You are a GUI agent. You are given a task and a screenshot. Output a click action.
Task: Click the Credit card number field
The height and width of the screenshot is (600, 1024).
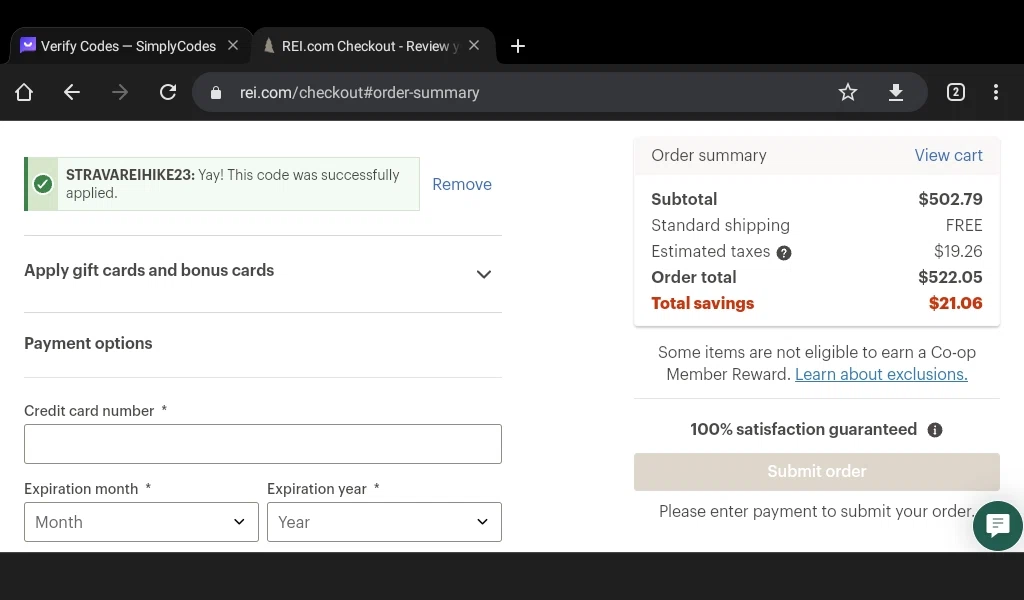[263, 444]
